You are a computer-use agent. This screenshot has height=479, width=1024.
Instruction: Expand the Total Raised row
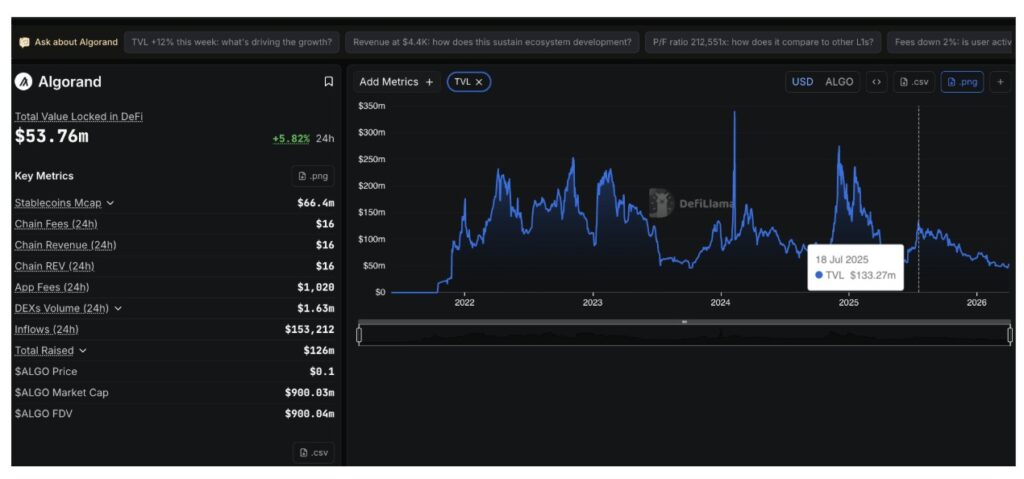click(83, 350)
